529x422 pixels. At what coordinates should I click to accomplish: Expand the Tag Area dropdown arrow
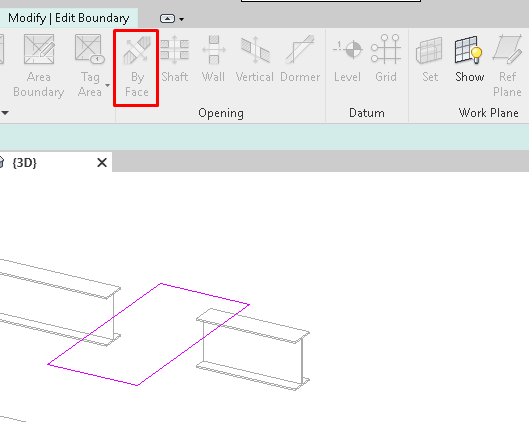107,85
